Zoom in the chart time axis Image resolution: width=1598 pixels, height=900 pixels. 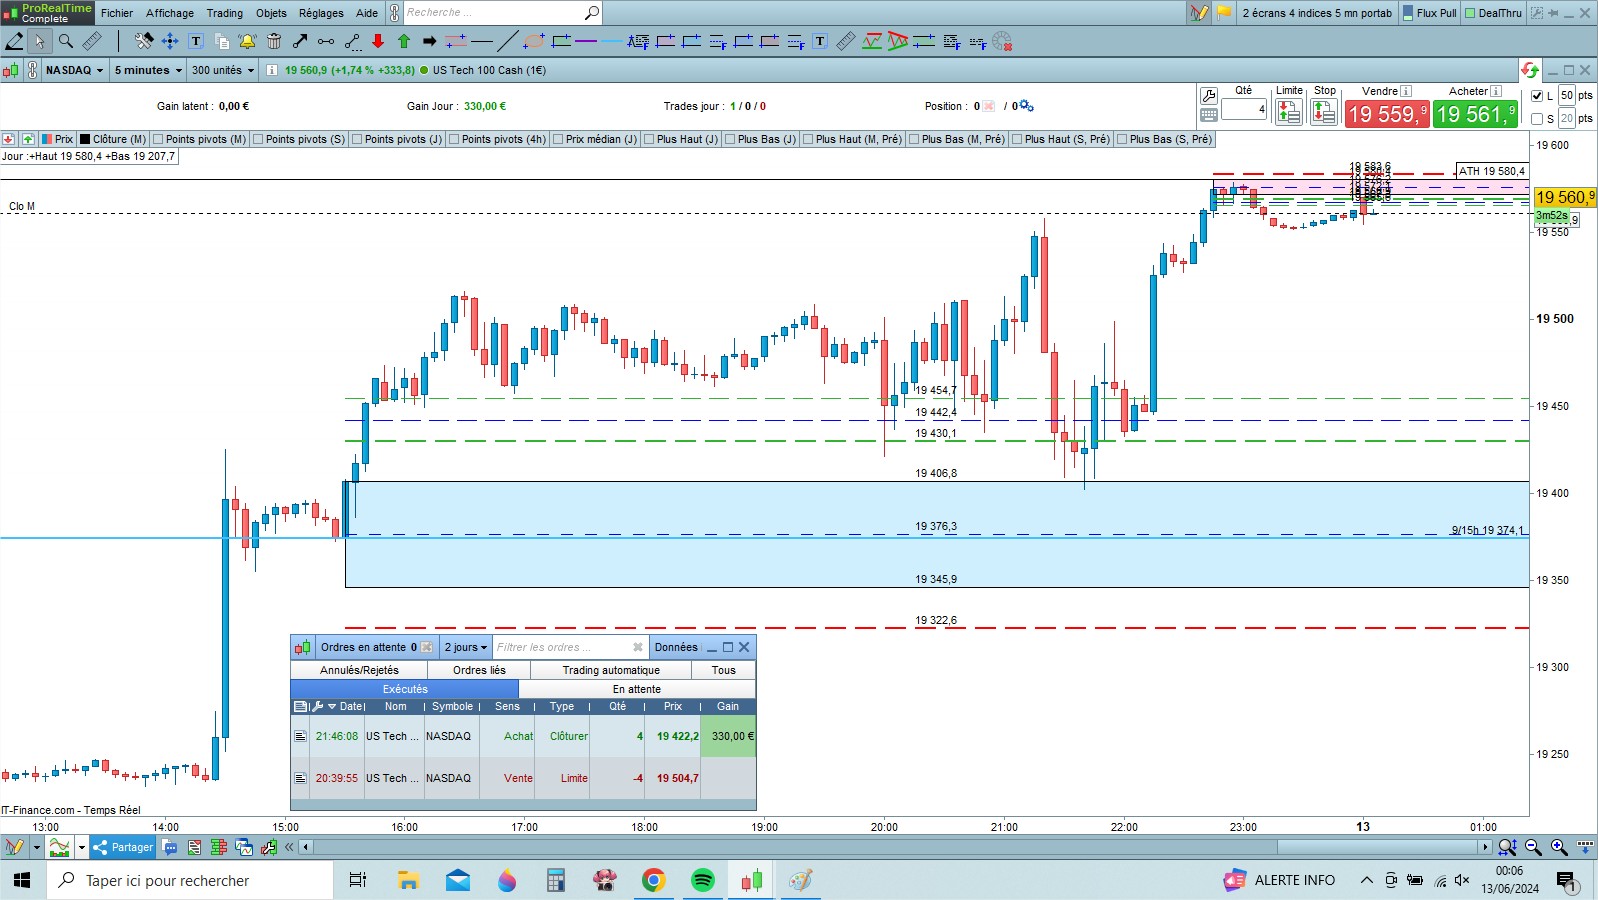(x=1559, y=847)
